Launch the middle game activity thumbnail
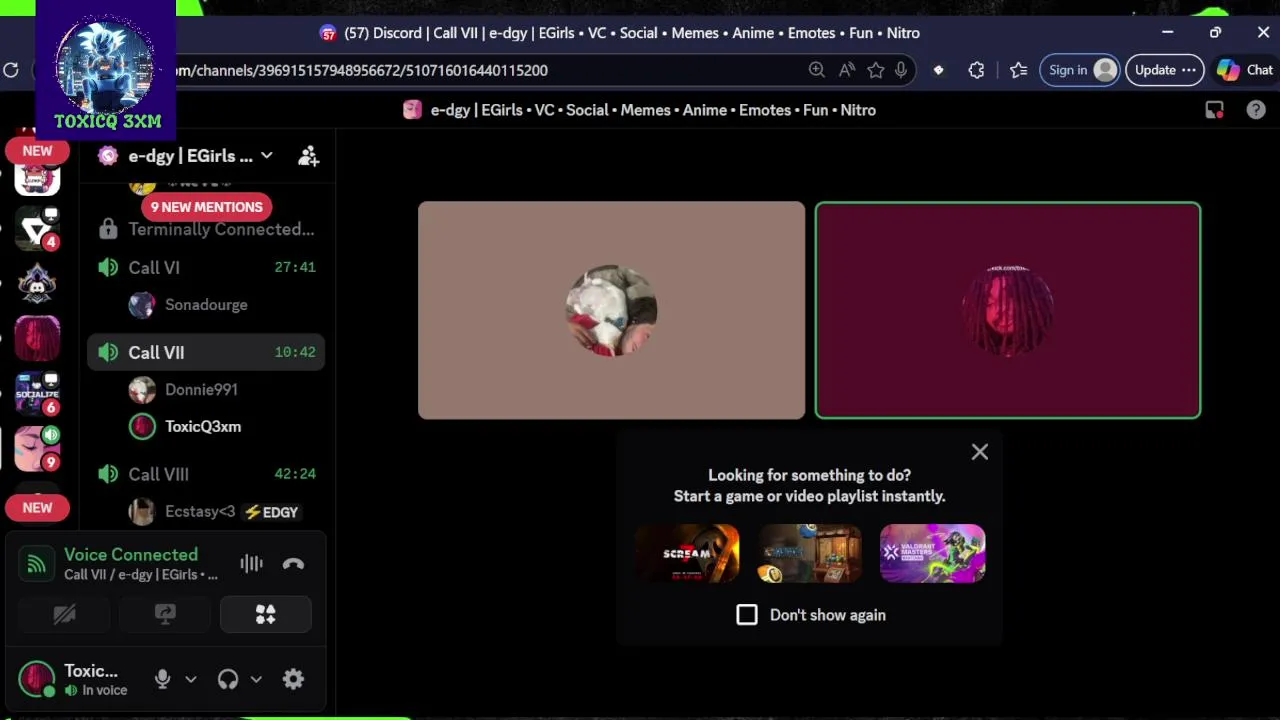 click(809, 553)
